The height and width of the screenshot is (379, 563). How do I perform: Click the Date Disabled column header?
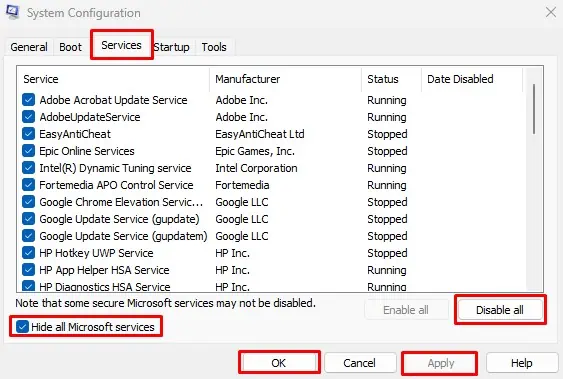click(472, 79)
